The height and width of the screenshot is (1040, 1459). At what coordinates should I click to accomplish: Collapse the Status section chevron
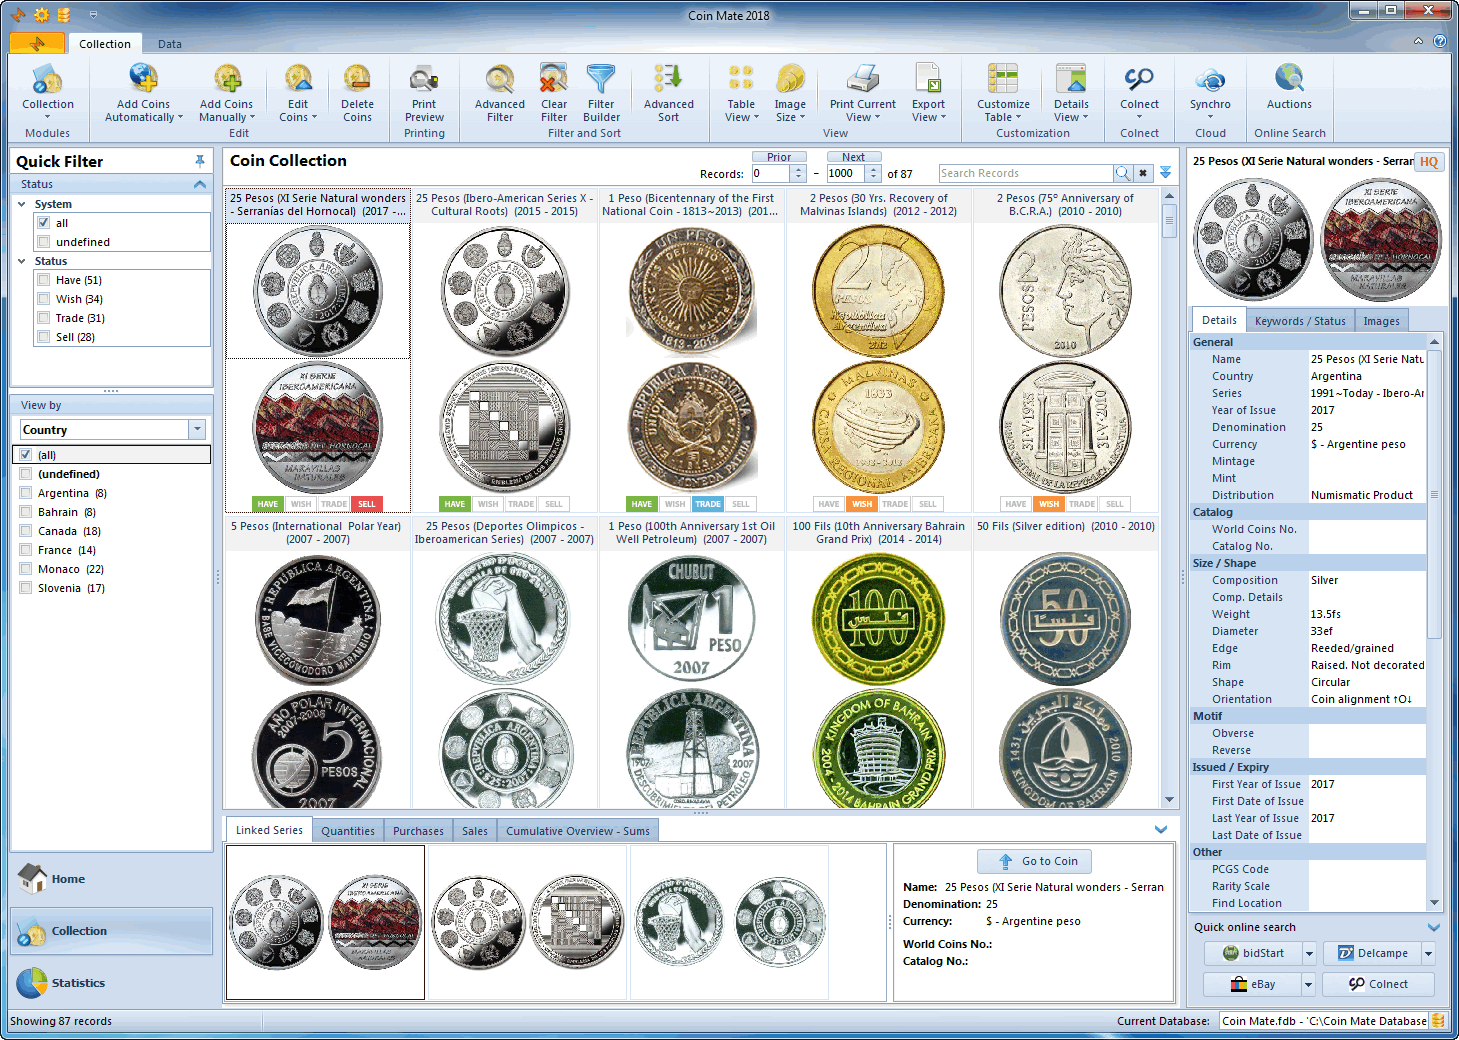[200, 184]
